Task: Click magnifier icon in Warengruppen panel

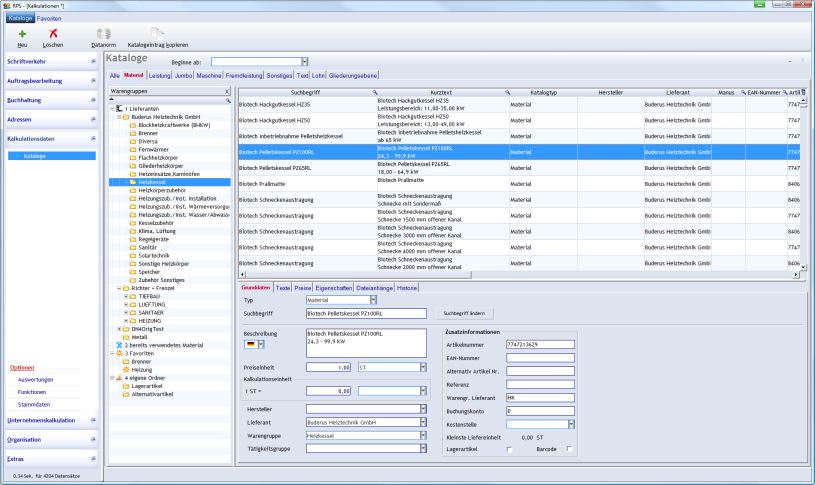Action: 228,100
